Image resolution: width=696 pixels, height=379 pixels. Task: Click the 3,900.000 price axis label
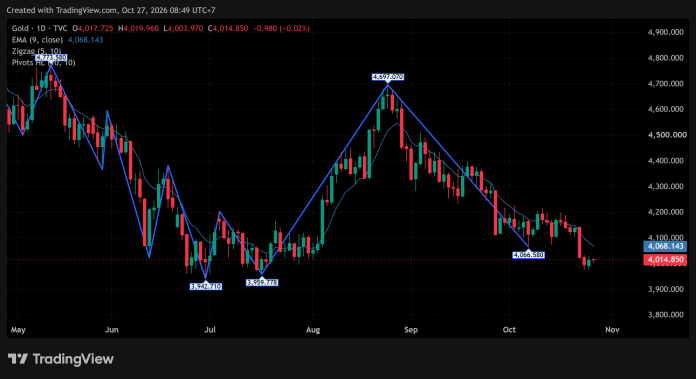point(665,289)
